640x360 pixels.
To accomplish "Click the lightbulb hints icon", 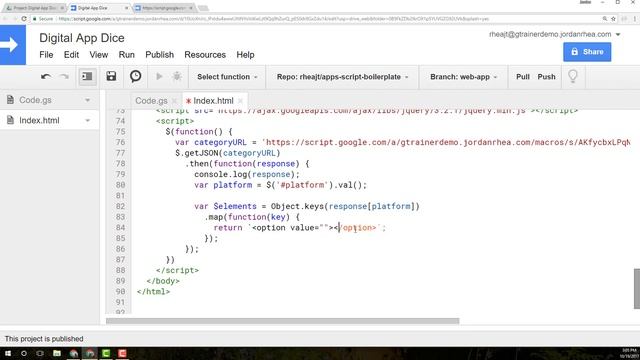I will tap(573, 76).
